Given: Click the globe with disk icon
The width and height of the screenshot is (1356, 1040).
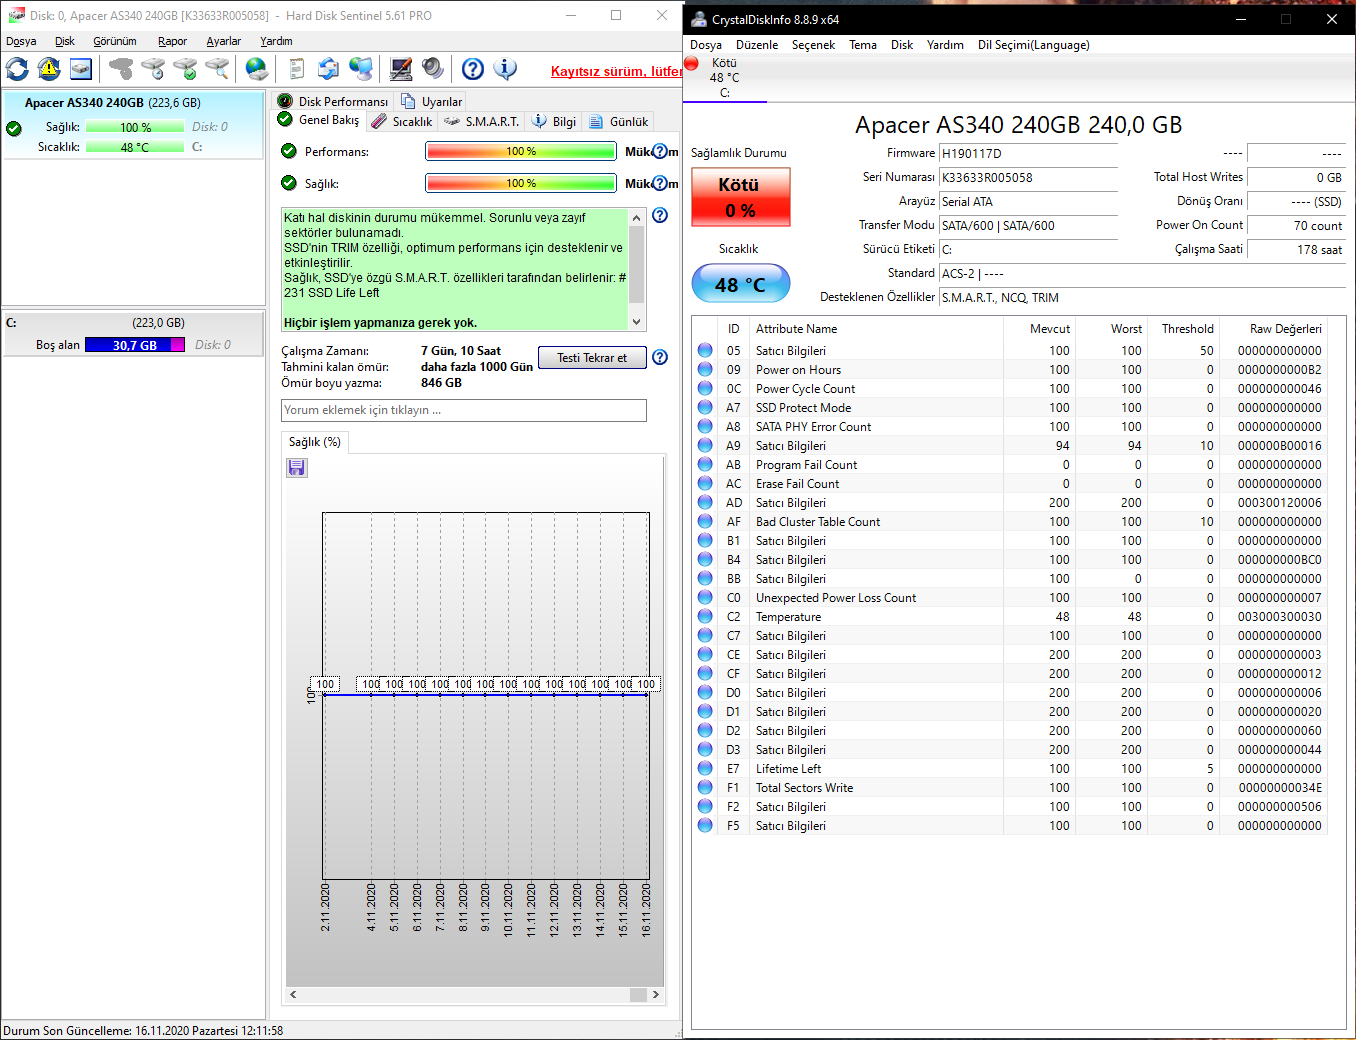Looking at the screenshot, I should (257, 69).
